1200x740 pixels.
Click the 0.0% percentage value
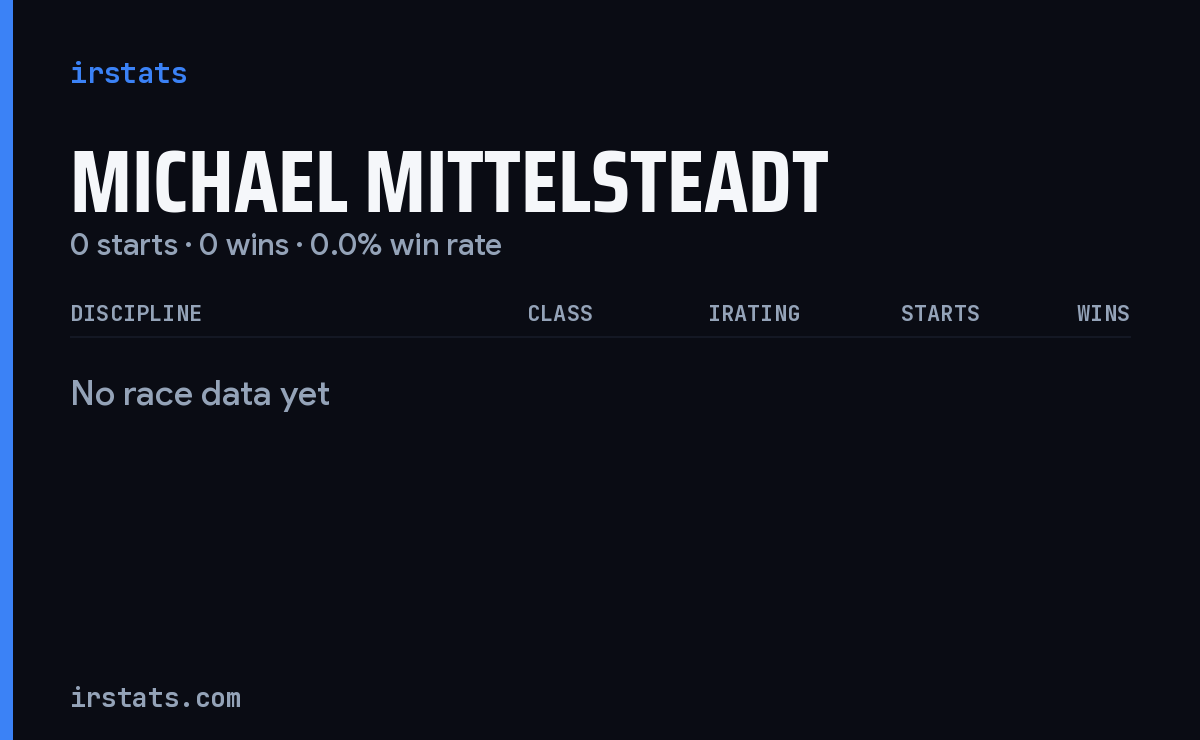(346, 245)
